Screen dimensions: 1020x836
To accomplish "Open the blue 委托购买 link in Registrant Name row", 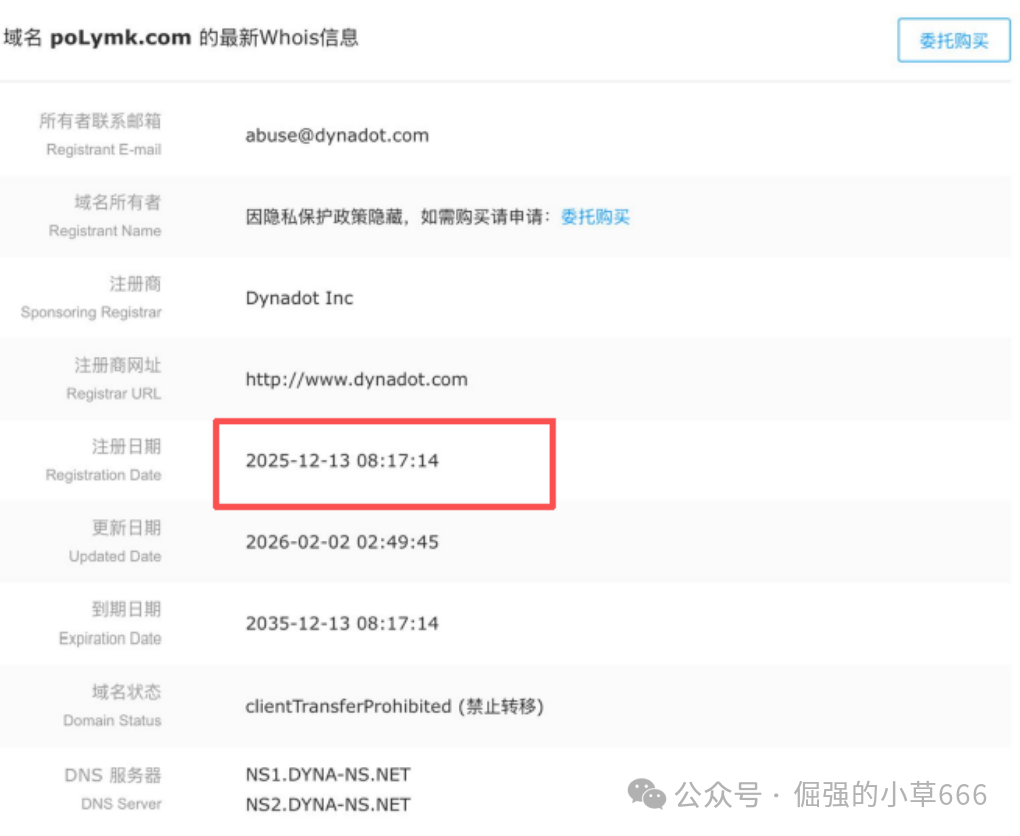I will click(x=595, y=217).
